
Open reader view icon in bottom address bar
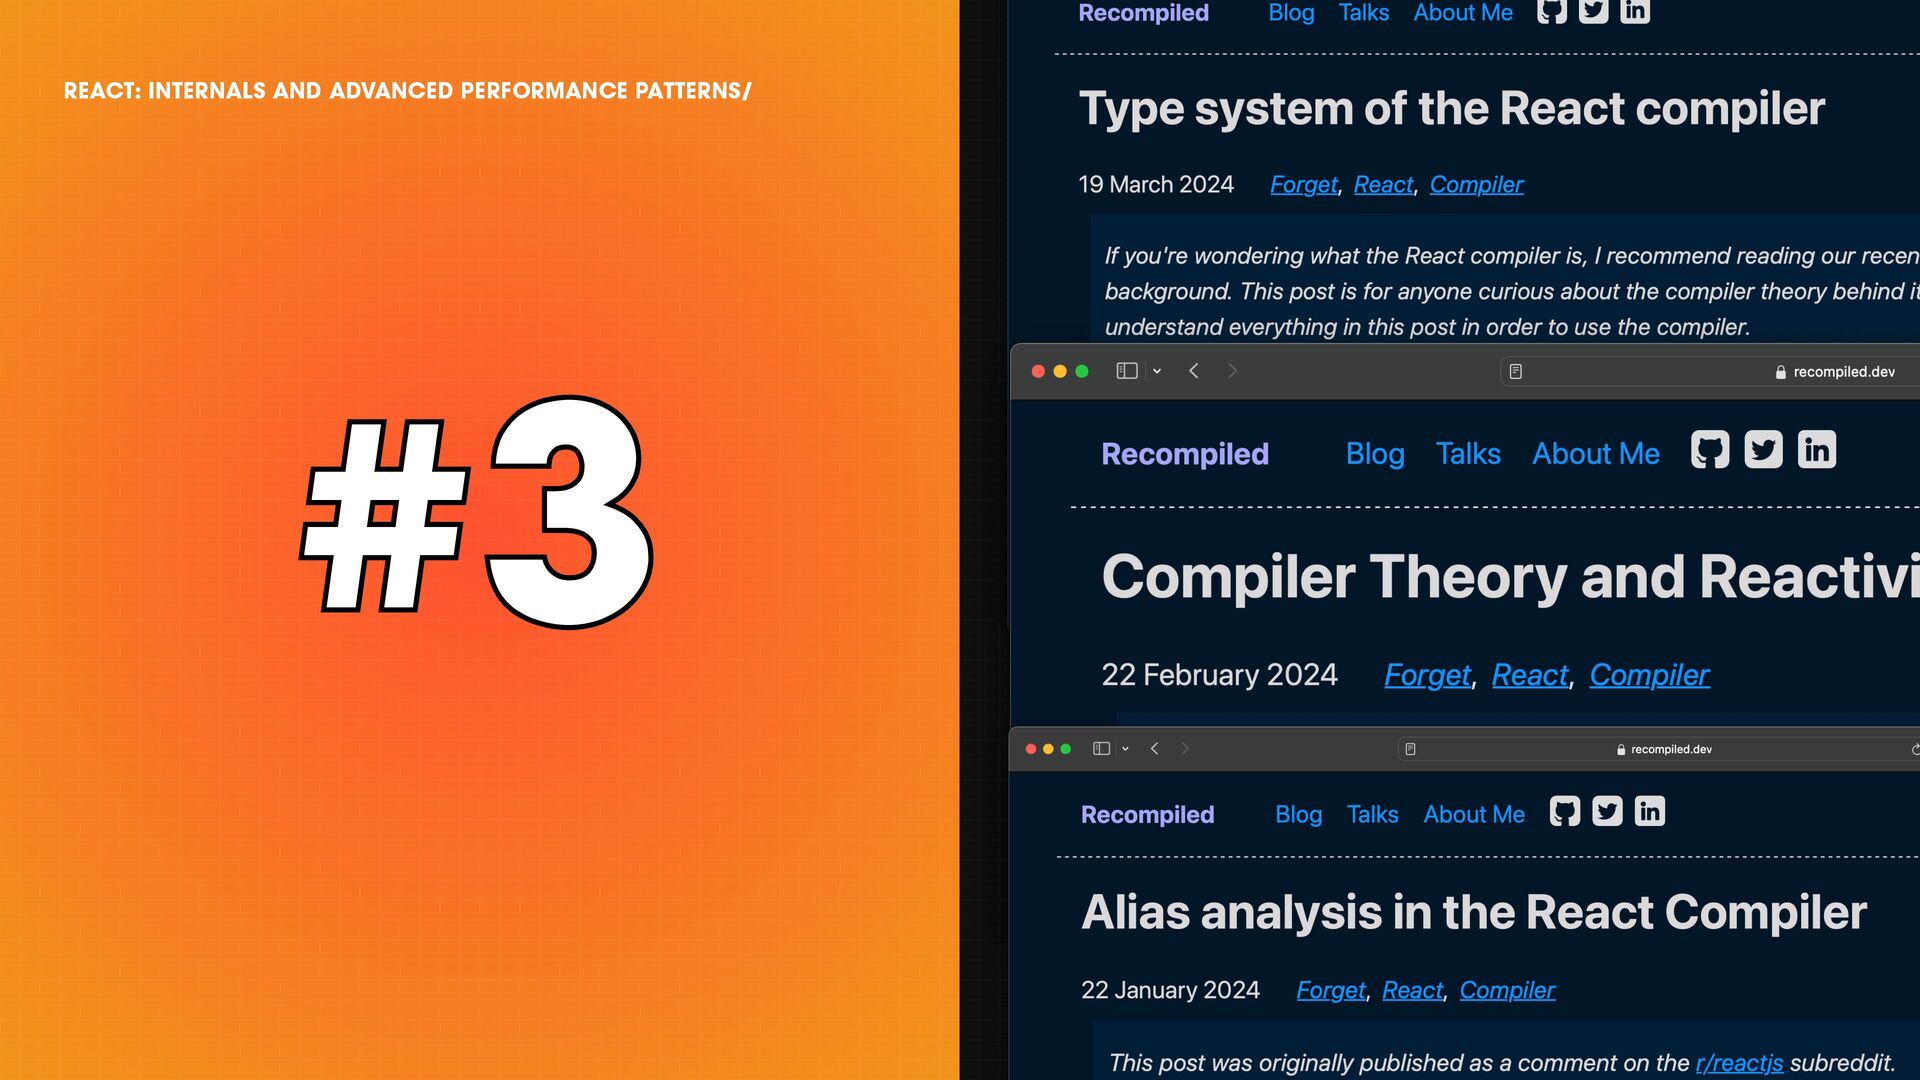coord(1410,749)
